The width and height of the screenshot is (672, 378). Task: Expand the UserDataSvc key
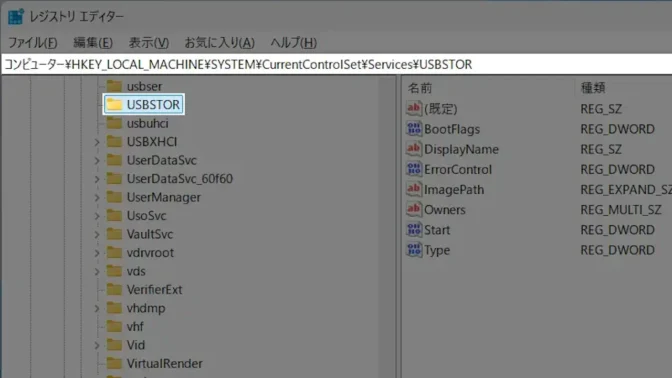[97, 161]
